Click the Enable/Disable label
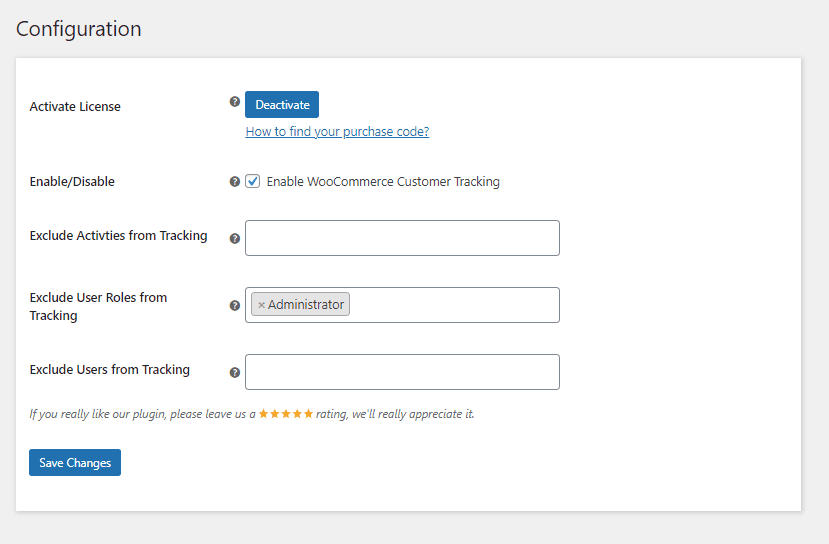The height and width of the screenshot is (544, 829). (72, 181)
